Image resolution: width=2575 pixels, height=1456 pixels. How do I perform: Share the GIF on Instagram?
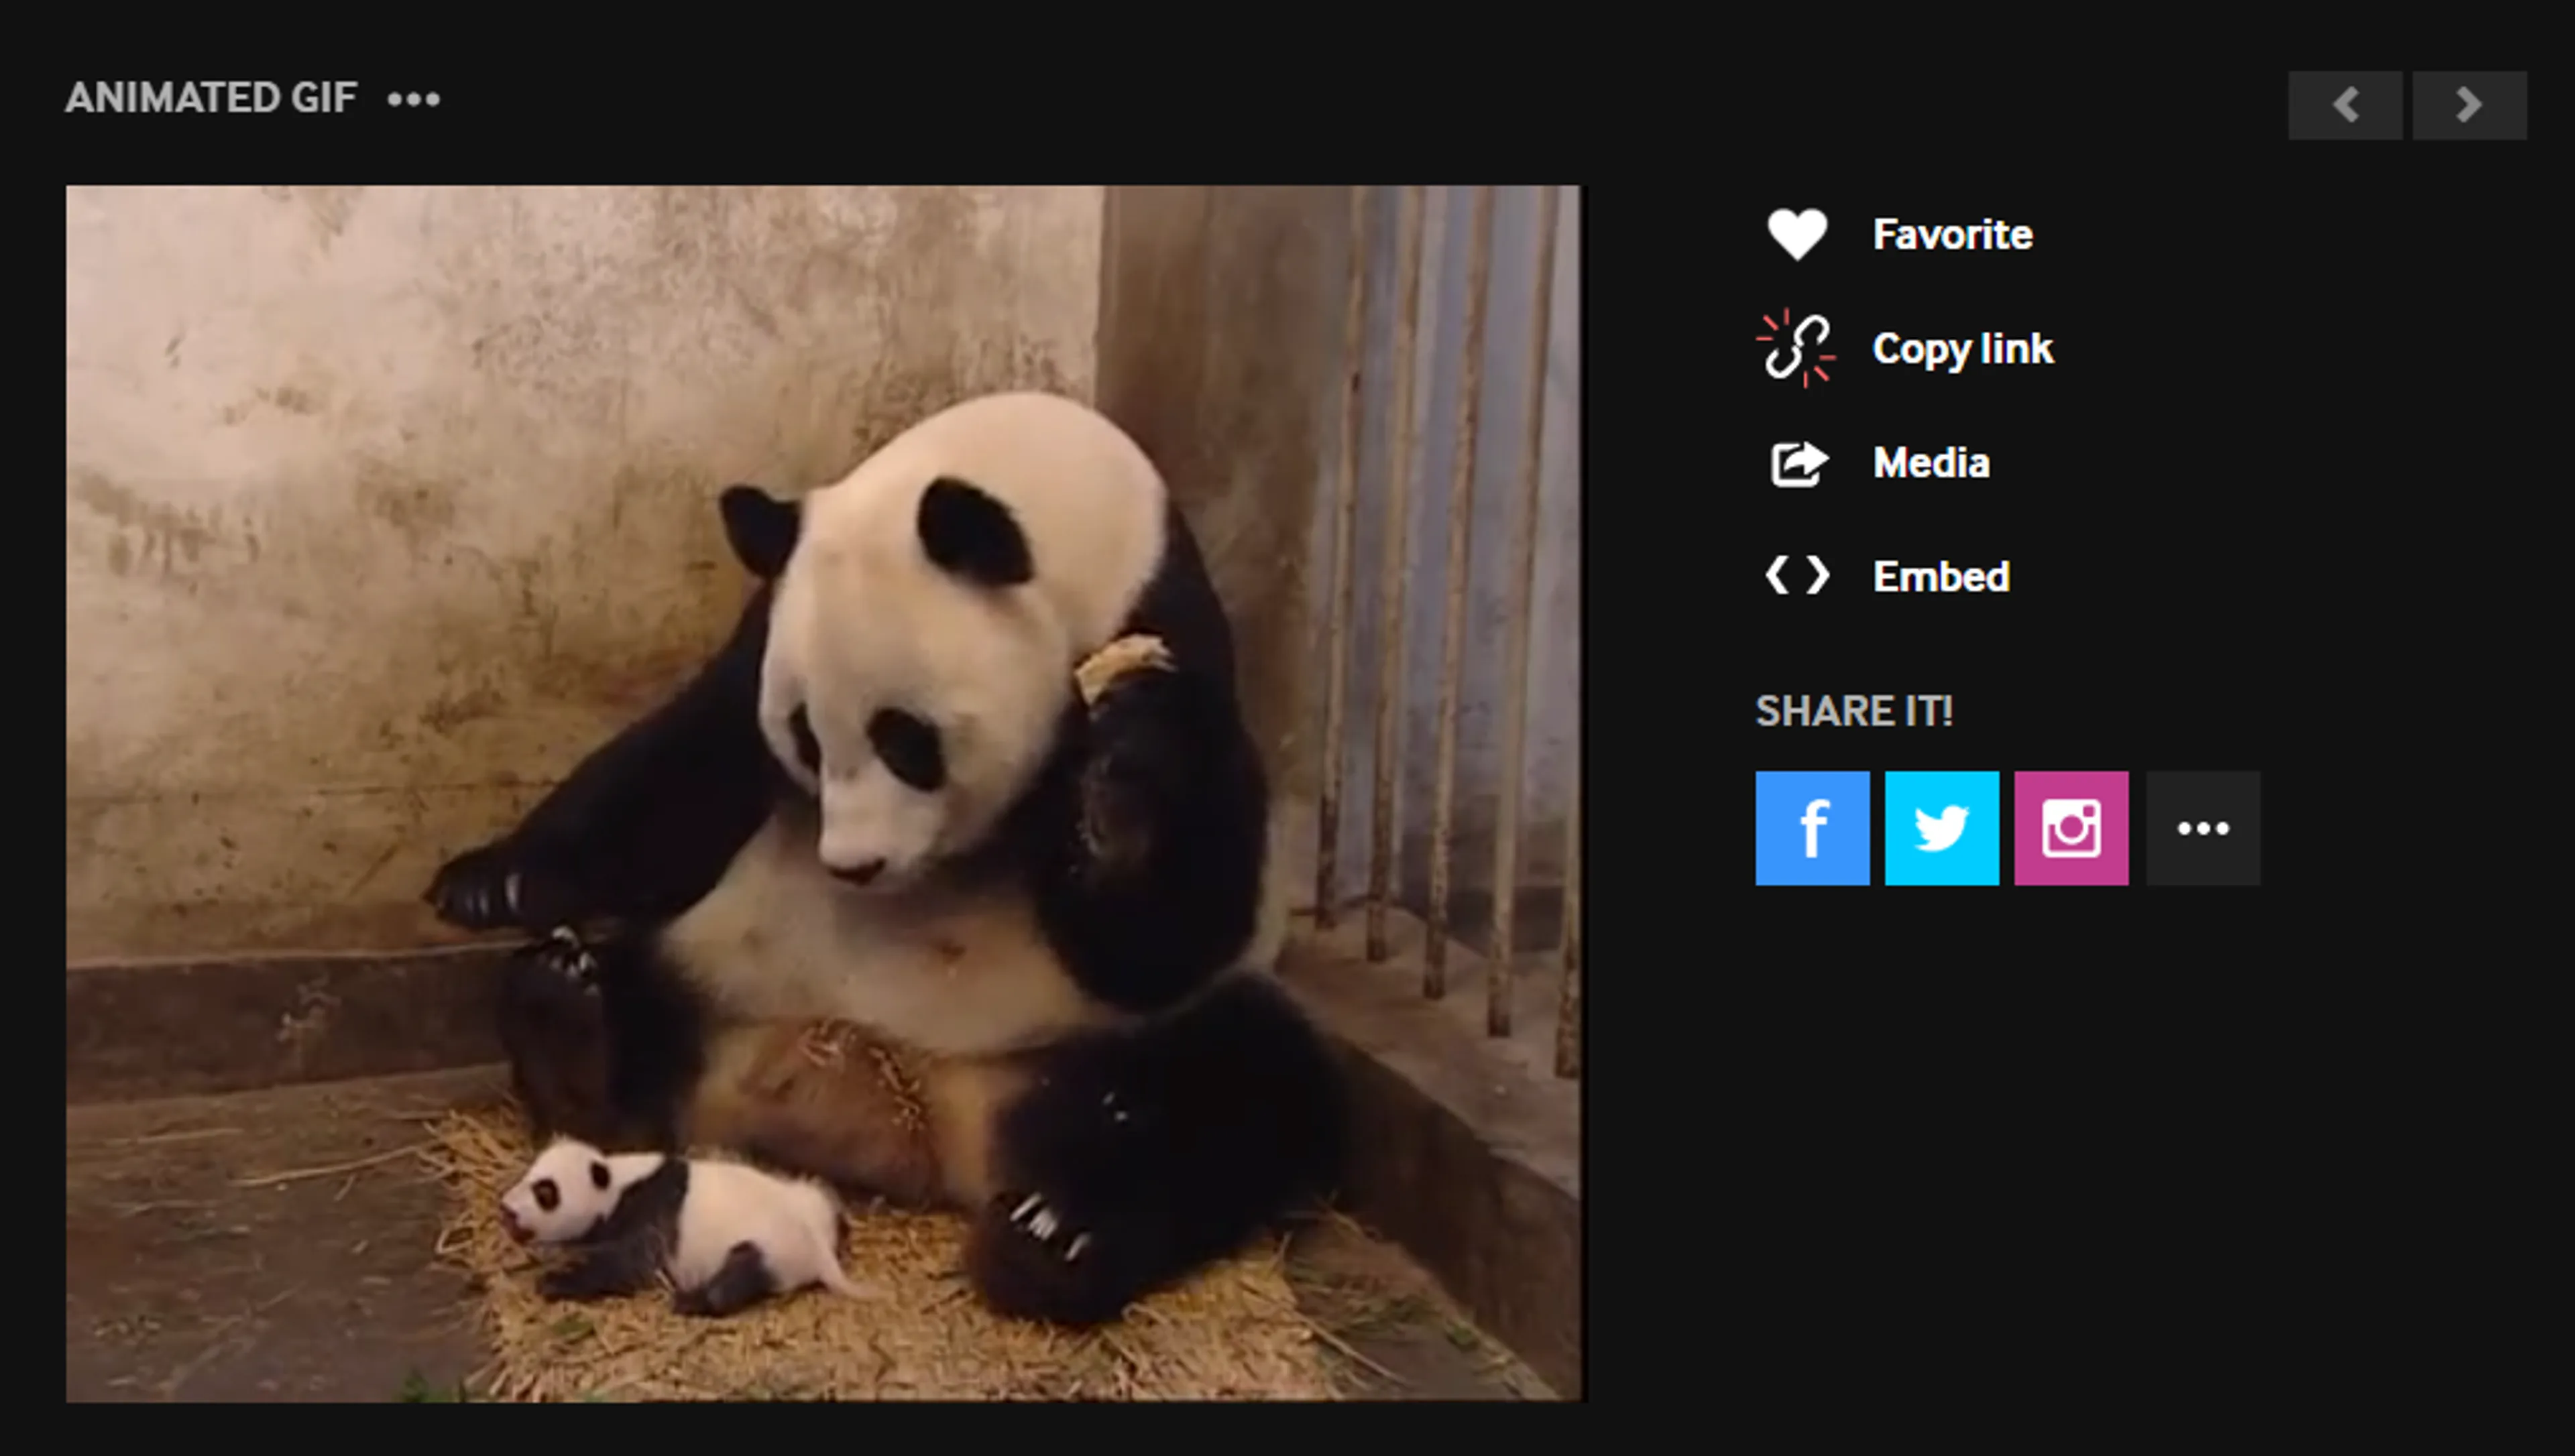pyautogui.click(x=2070, y=828)
